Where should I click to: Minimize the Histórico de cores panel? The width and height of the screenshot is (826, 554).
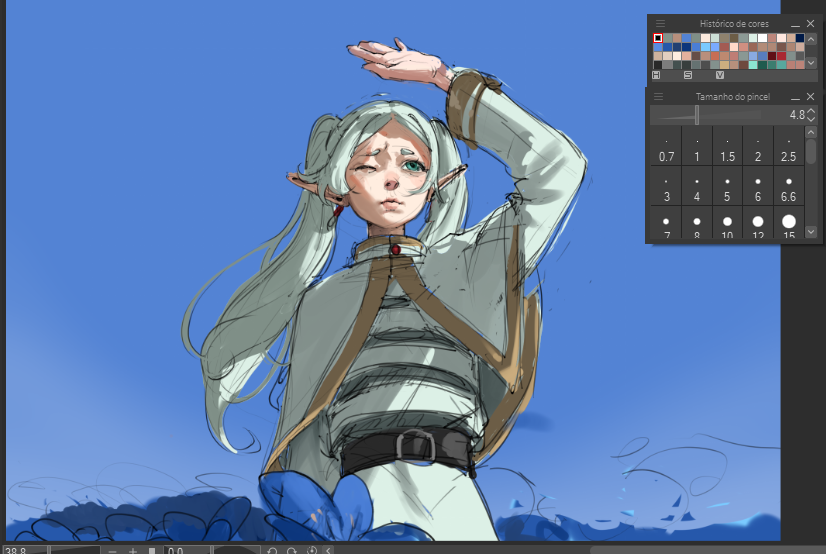point(795,24)
